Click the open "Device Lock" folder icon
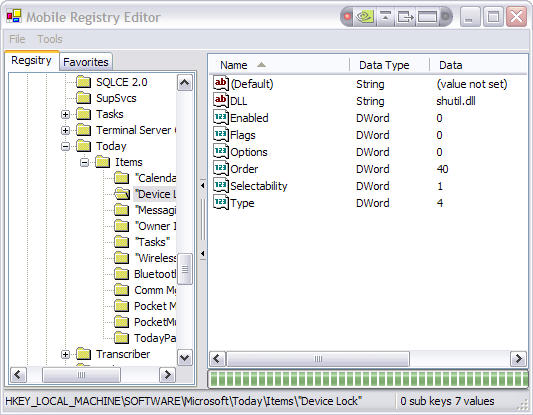The height and width of the screenshot is (415, 533). [122, 194]
